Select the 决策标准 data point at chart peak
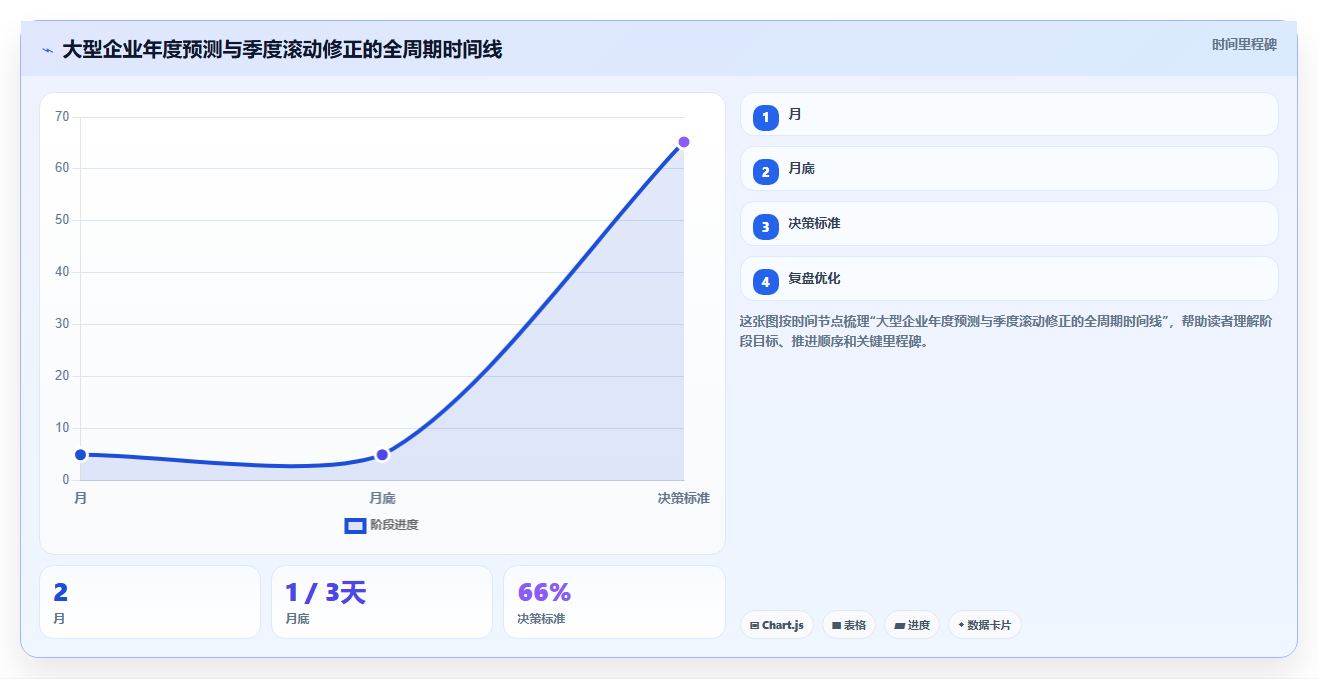This screenshot has height=679, width=1318. tap(684, 142)
